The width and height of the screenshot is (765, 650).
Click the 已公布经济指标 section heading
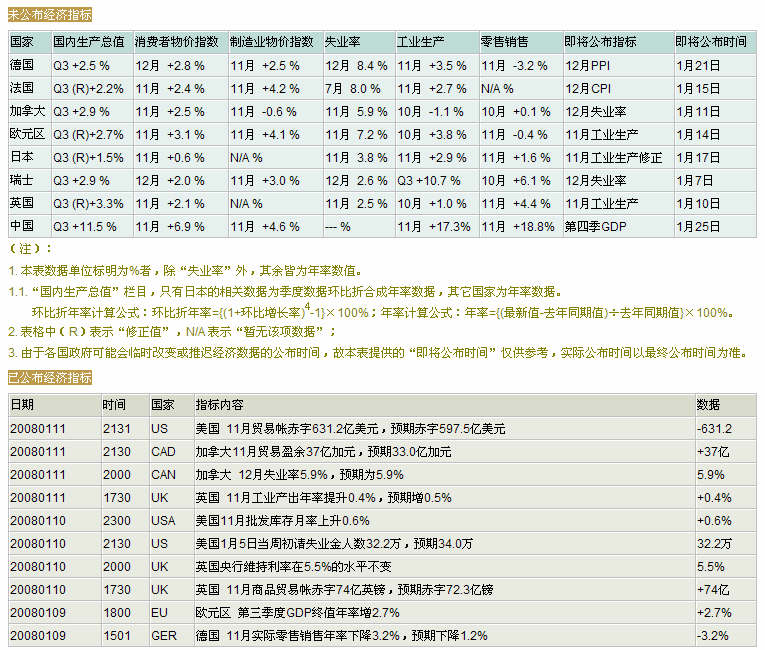(50, 377)
